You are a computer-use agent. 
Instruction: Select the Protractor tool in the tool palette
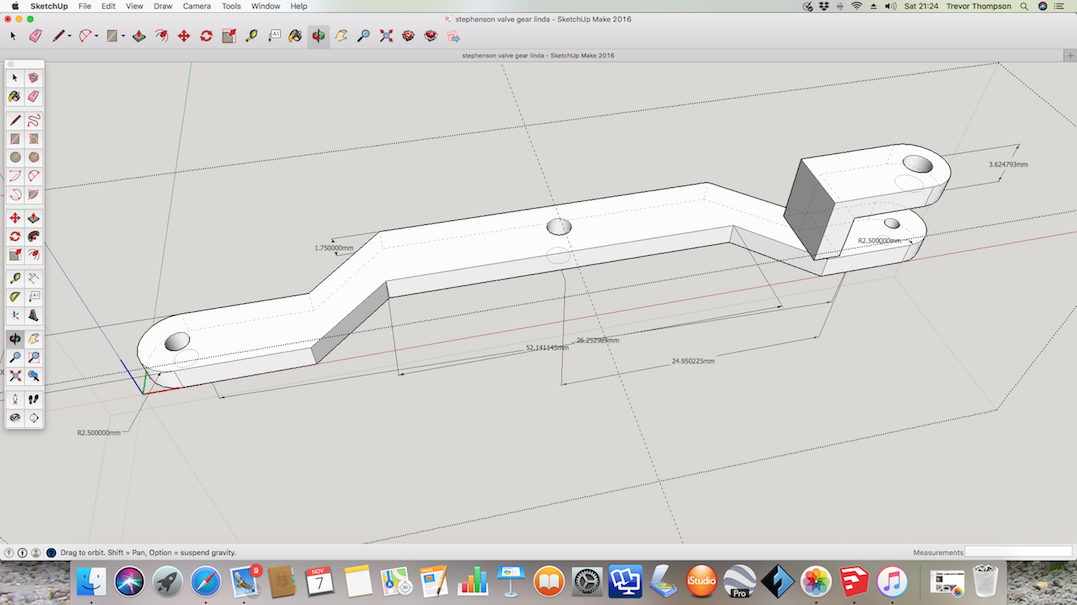pyautogui.click(x=15, y=297)
